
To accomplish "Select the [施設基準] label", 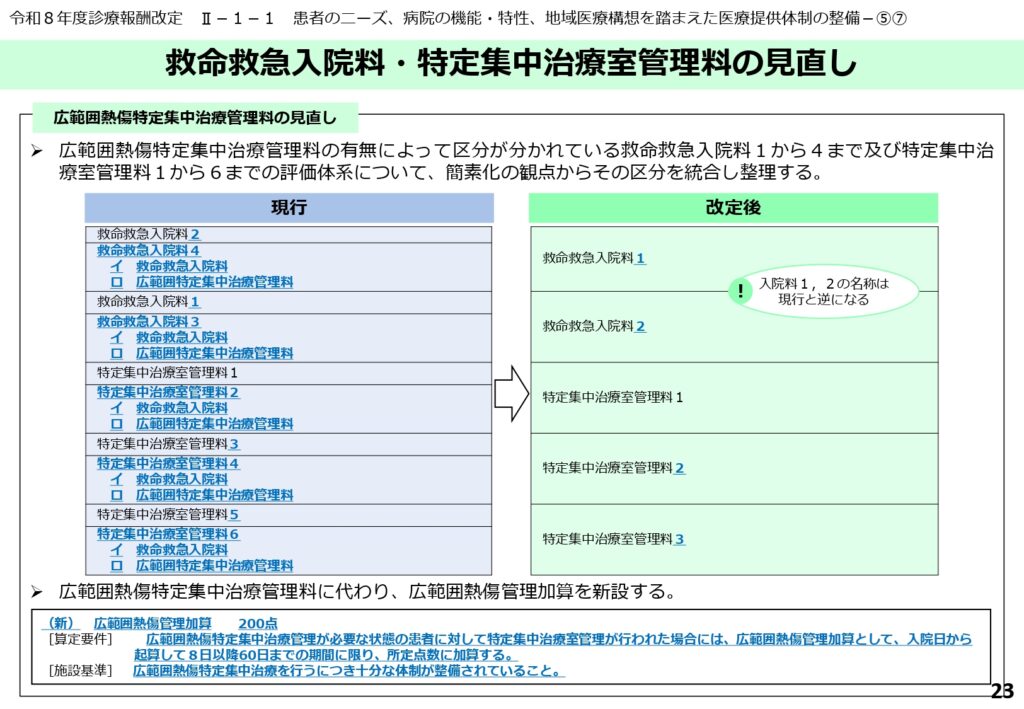I will coord(80,671).
